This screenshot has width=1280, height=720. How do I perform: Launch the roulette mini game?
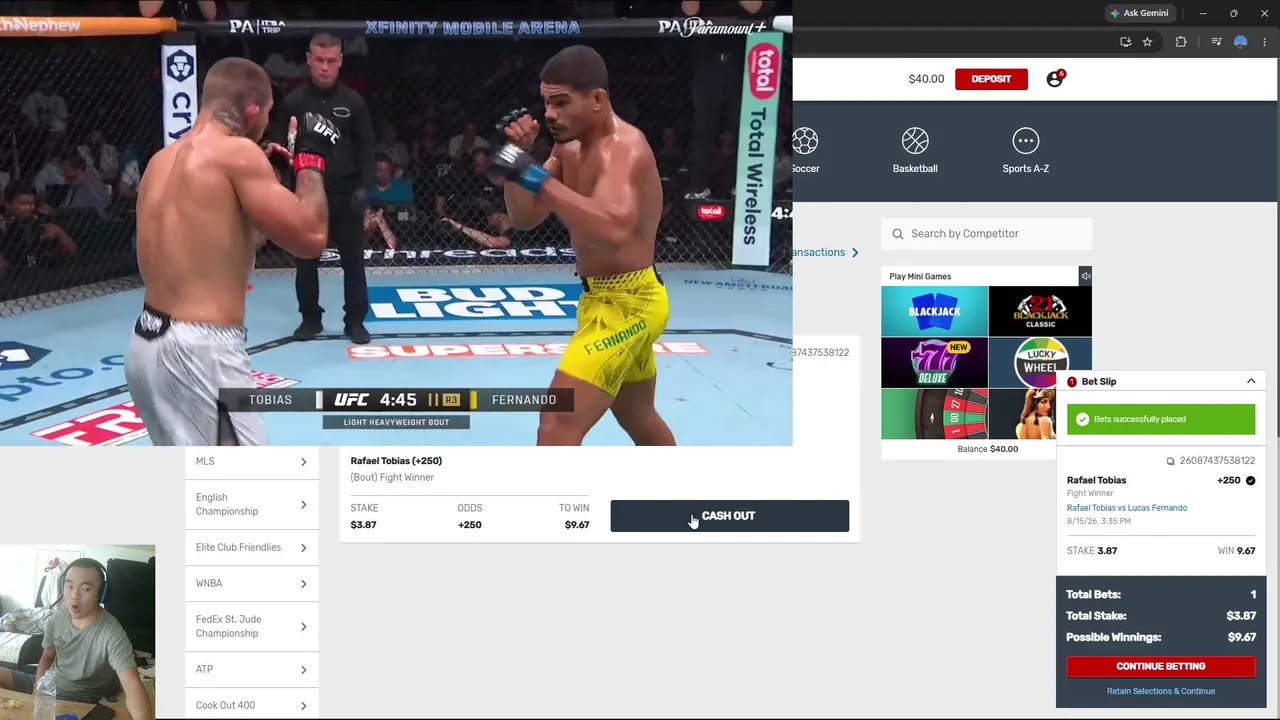[934, 414]
